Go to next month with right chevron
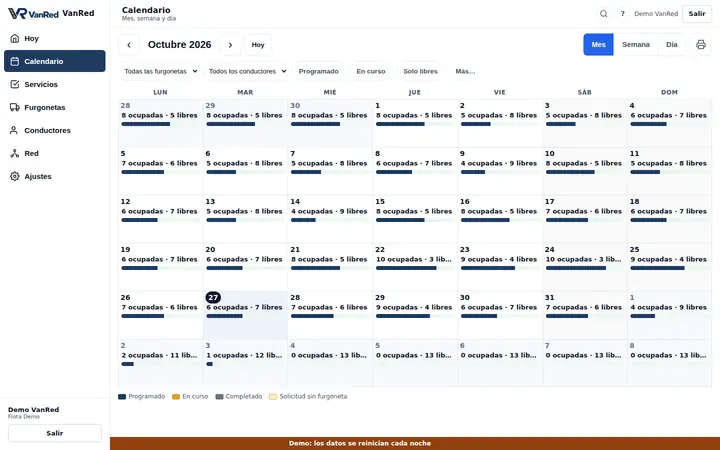Image resolution: width=720 pixels, height=450 pixels. pyautogui.click(x=231, y=45)
